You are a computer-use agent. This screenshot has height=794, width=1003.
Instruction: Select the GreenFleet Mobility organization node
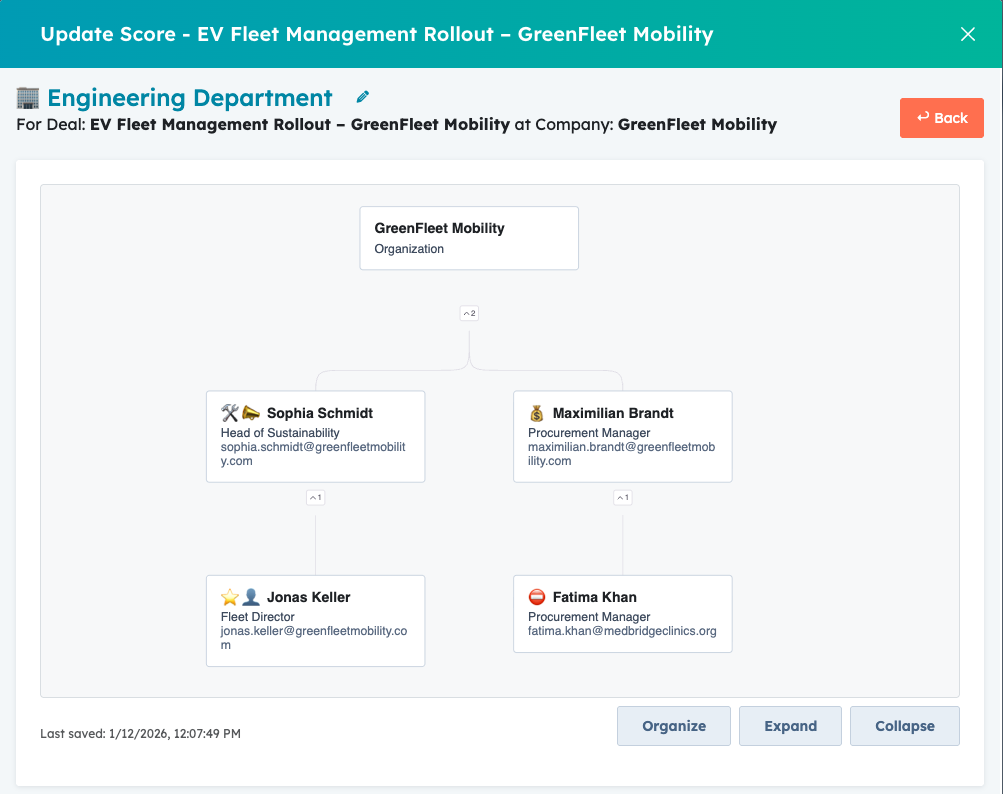point(468,238)
